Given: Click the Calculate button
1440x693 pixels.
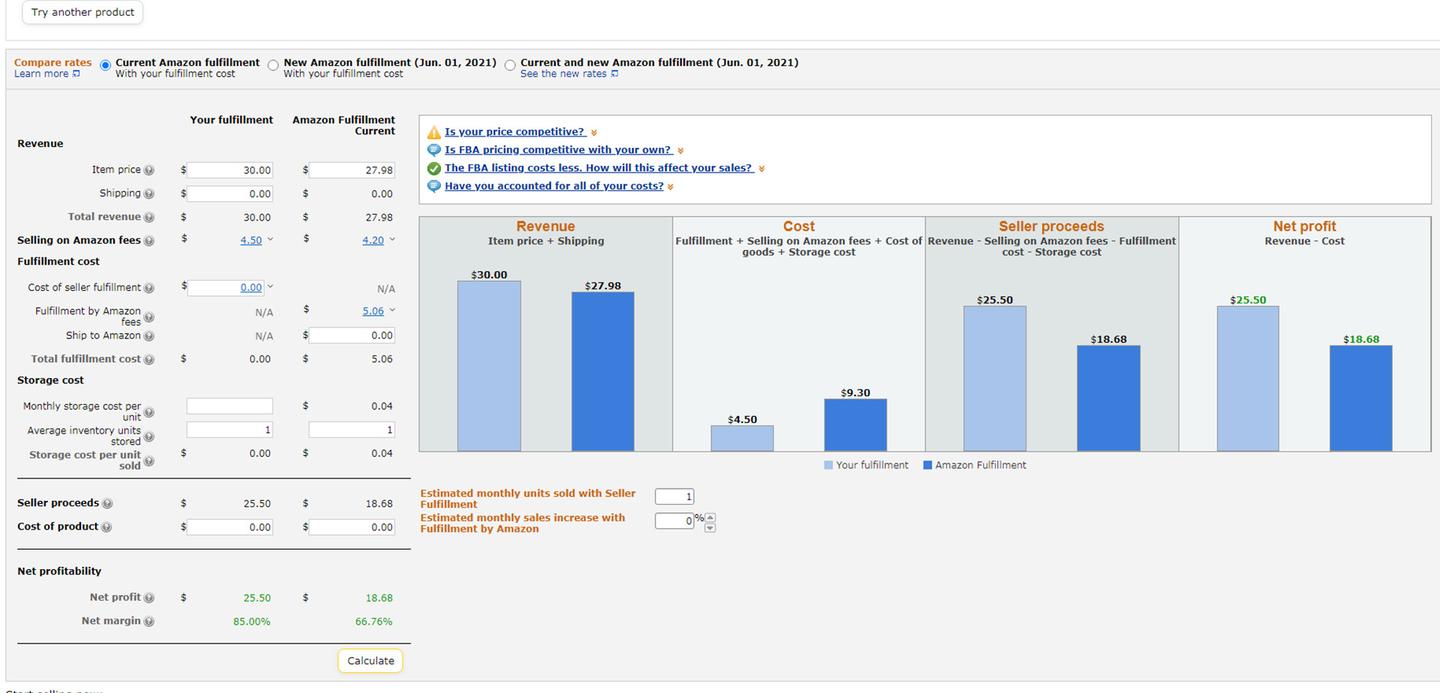Looking at the screenshot, I should coord(371,661).
